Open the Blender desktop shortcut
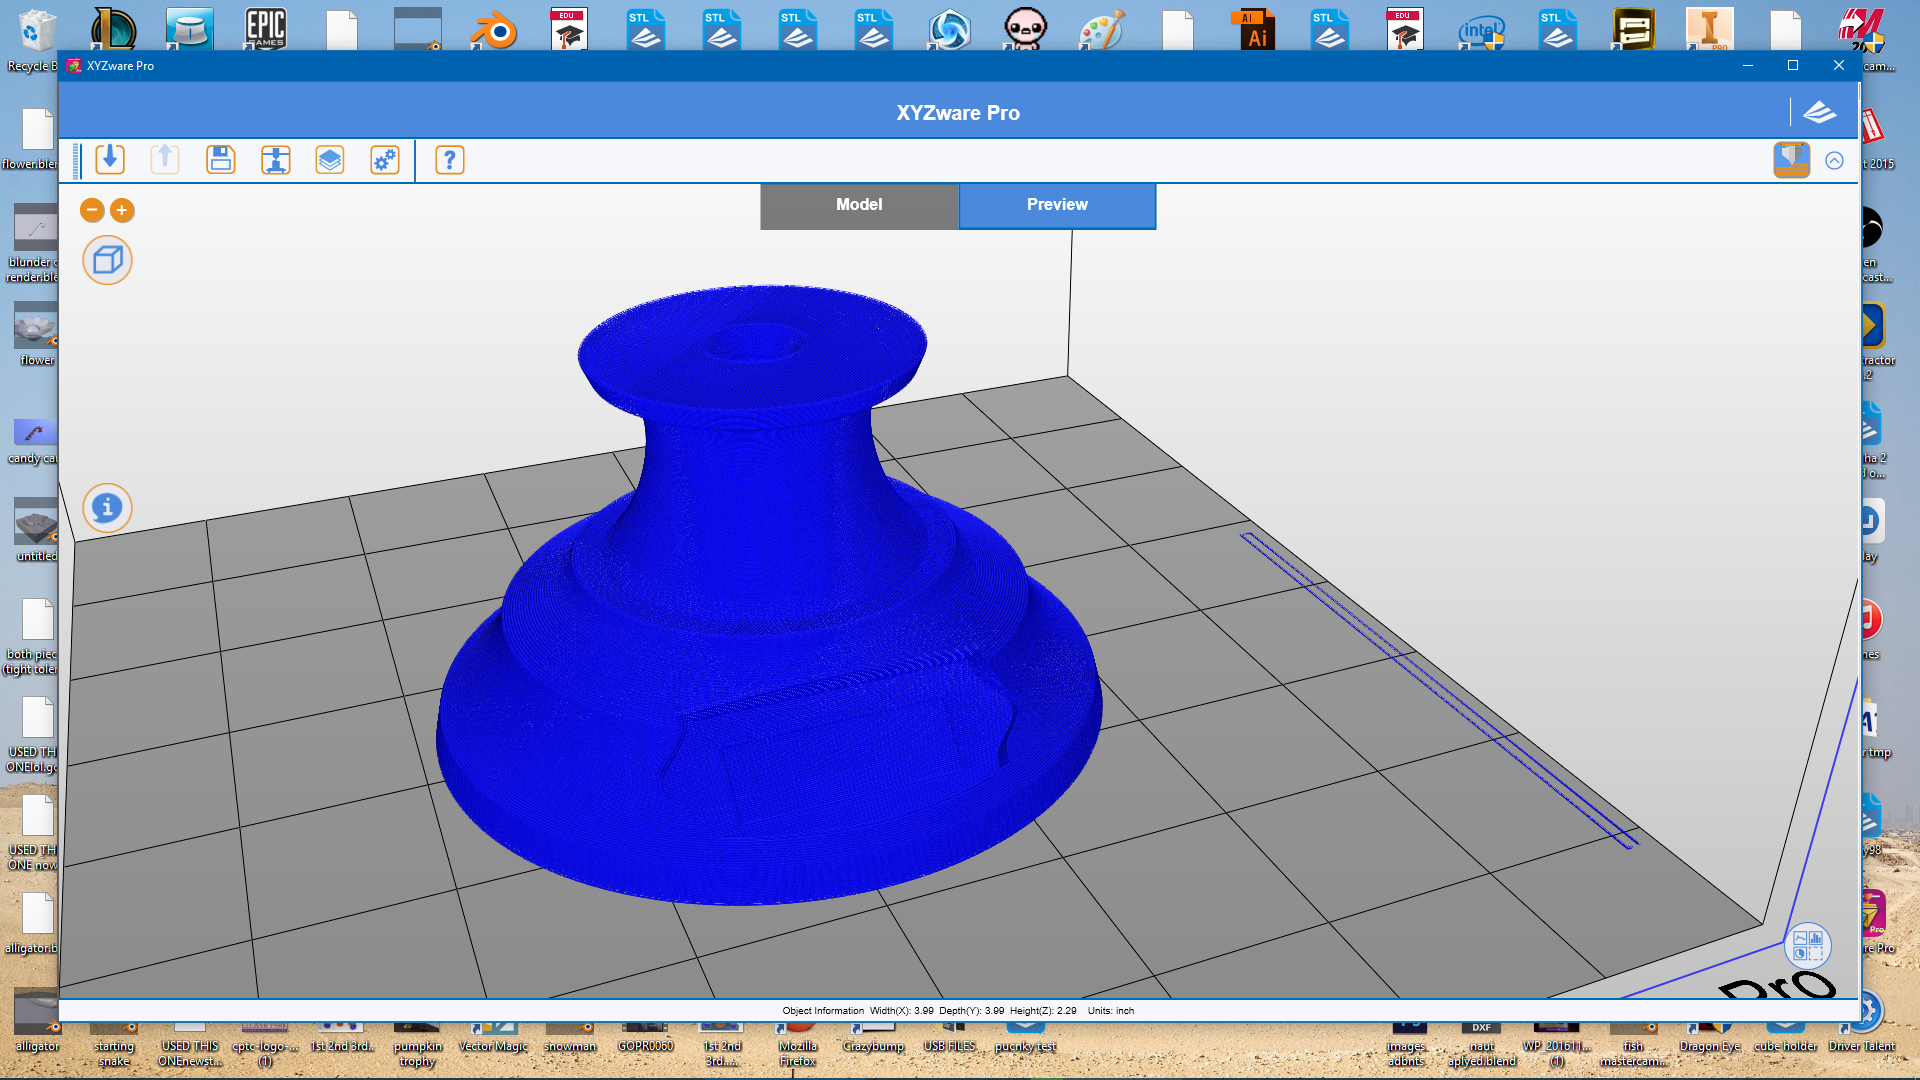 pos(494,30)
